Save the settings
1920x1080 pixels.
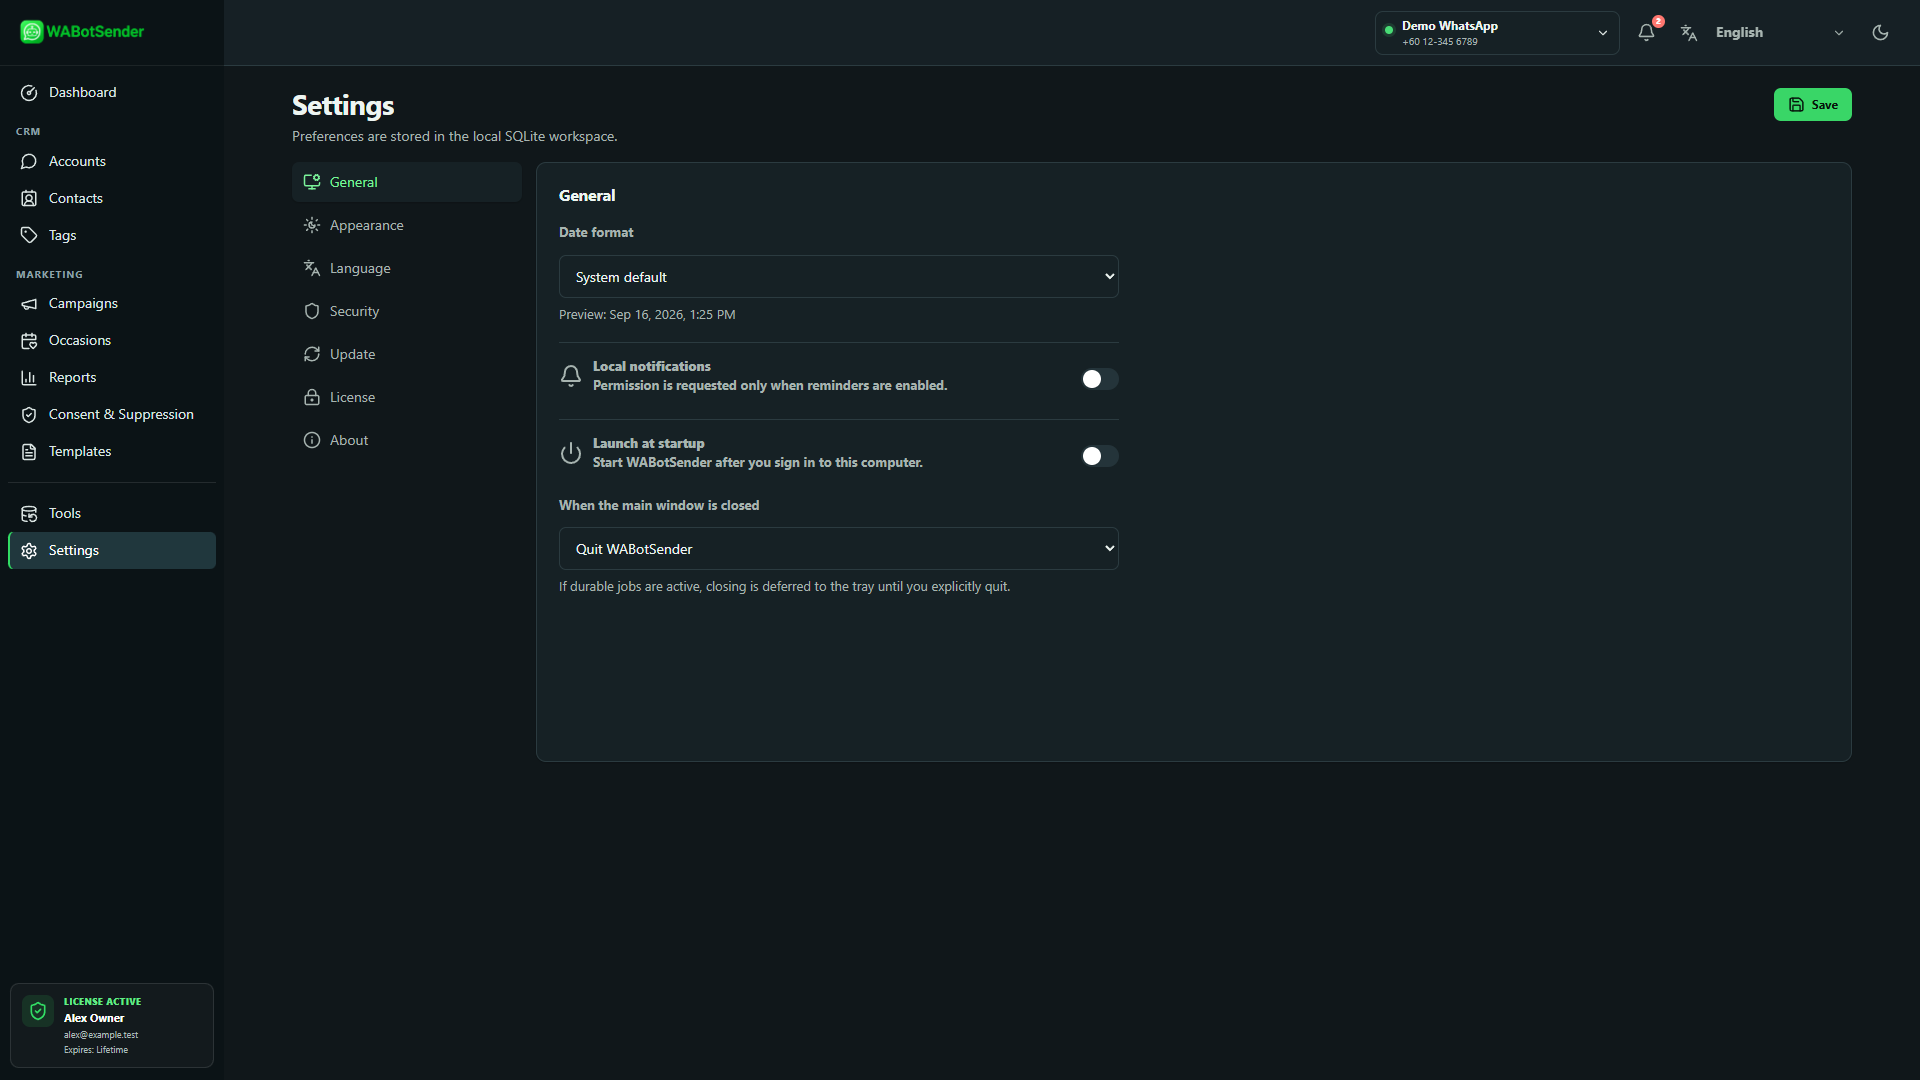tap(1812, 105)
